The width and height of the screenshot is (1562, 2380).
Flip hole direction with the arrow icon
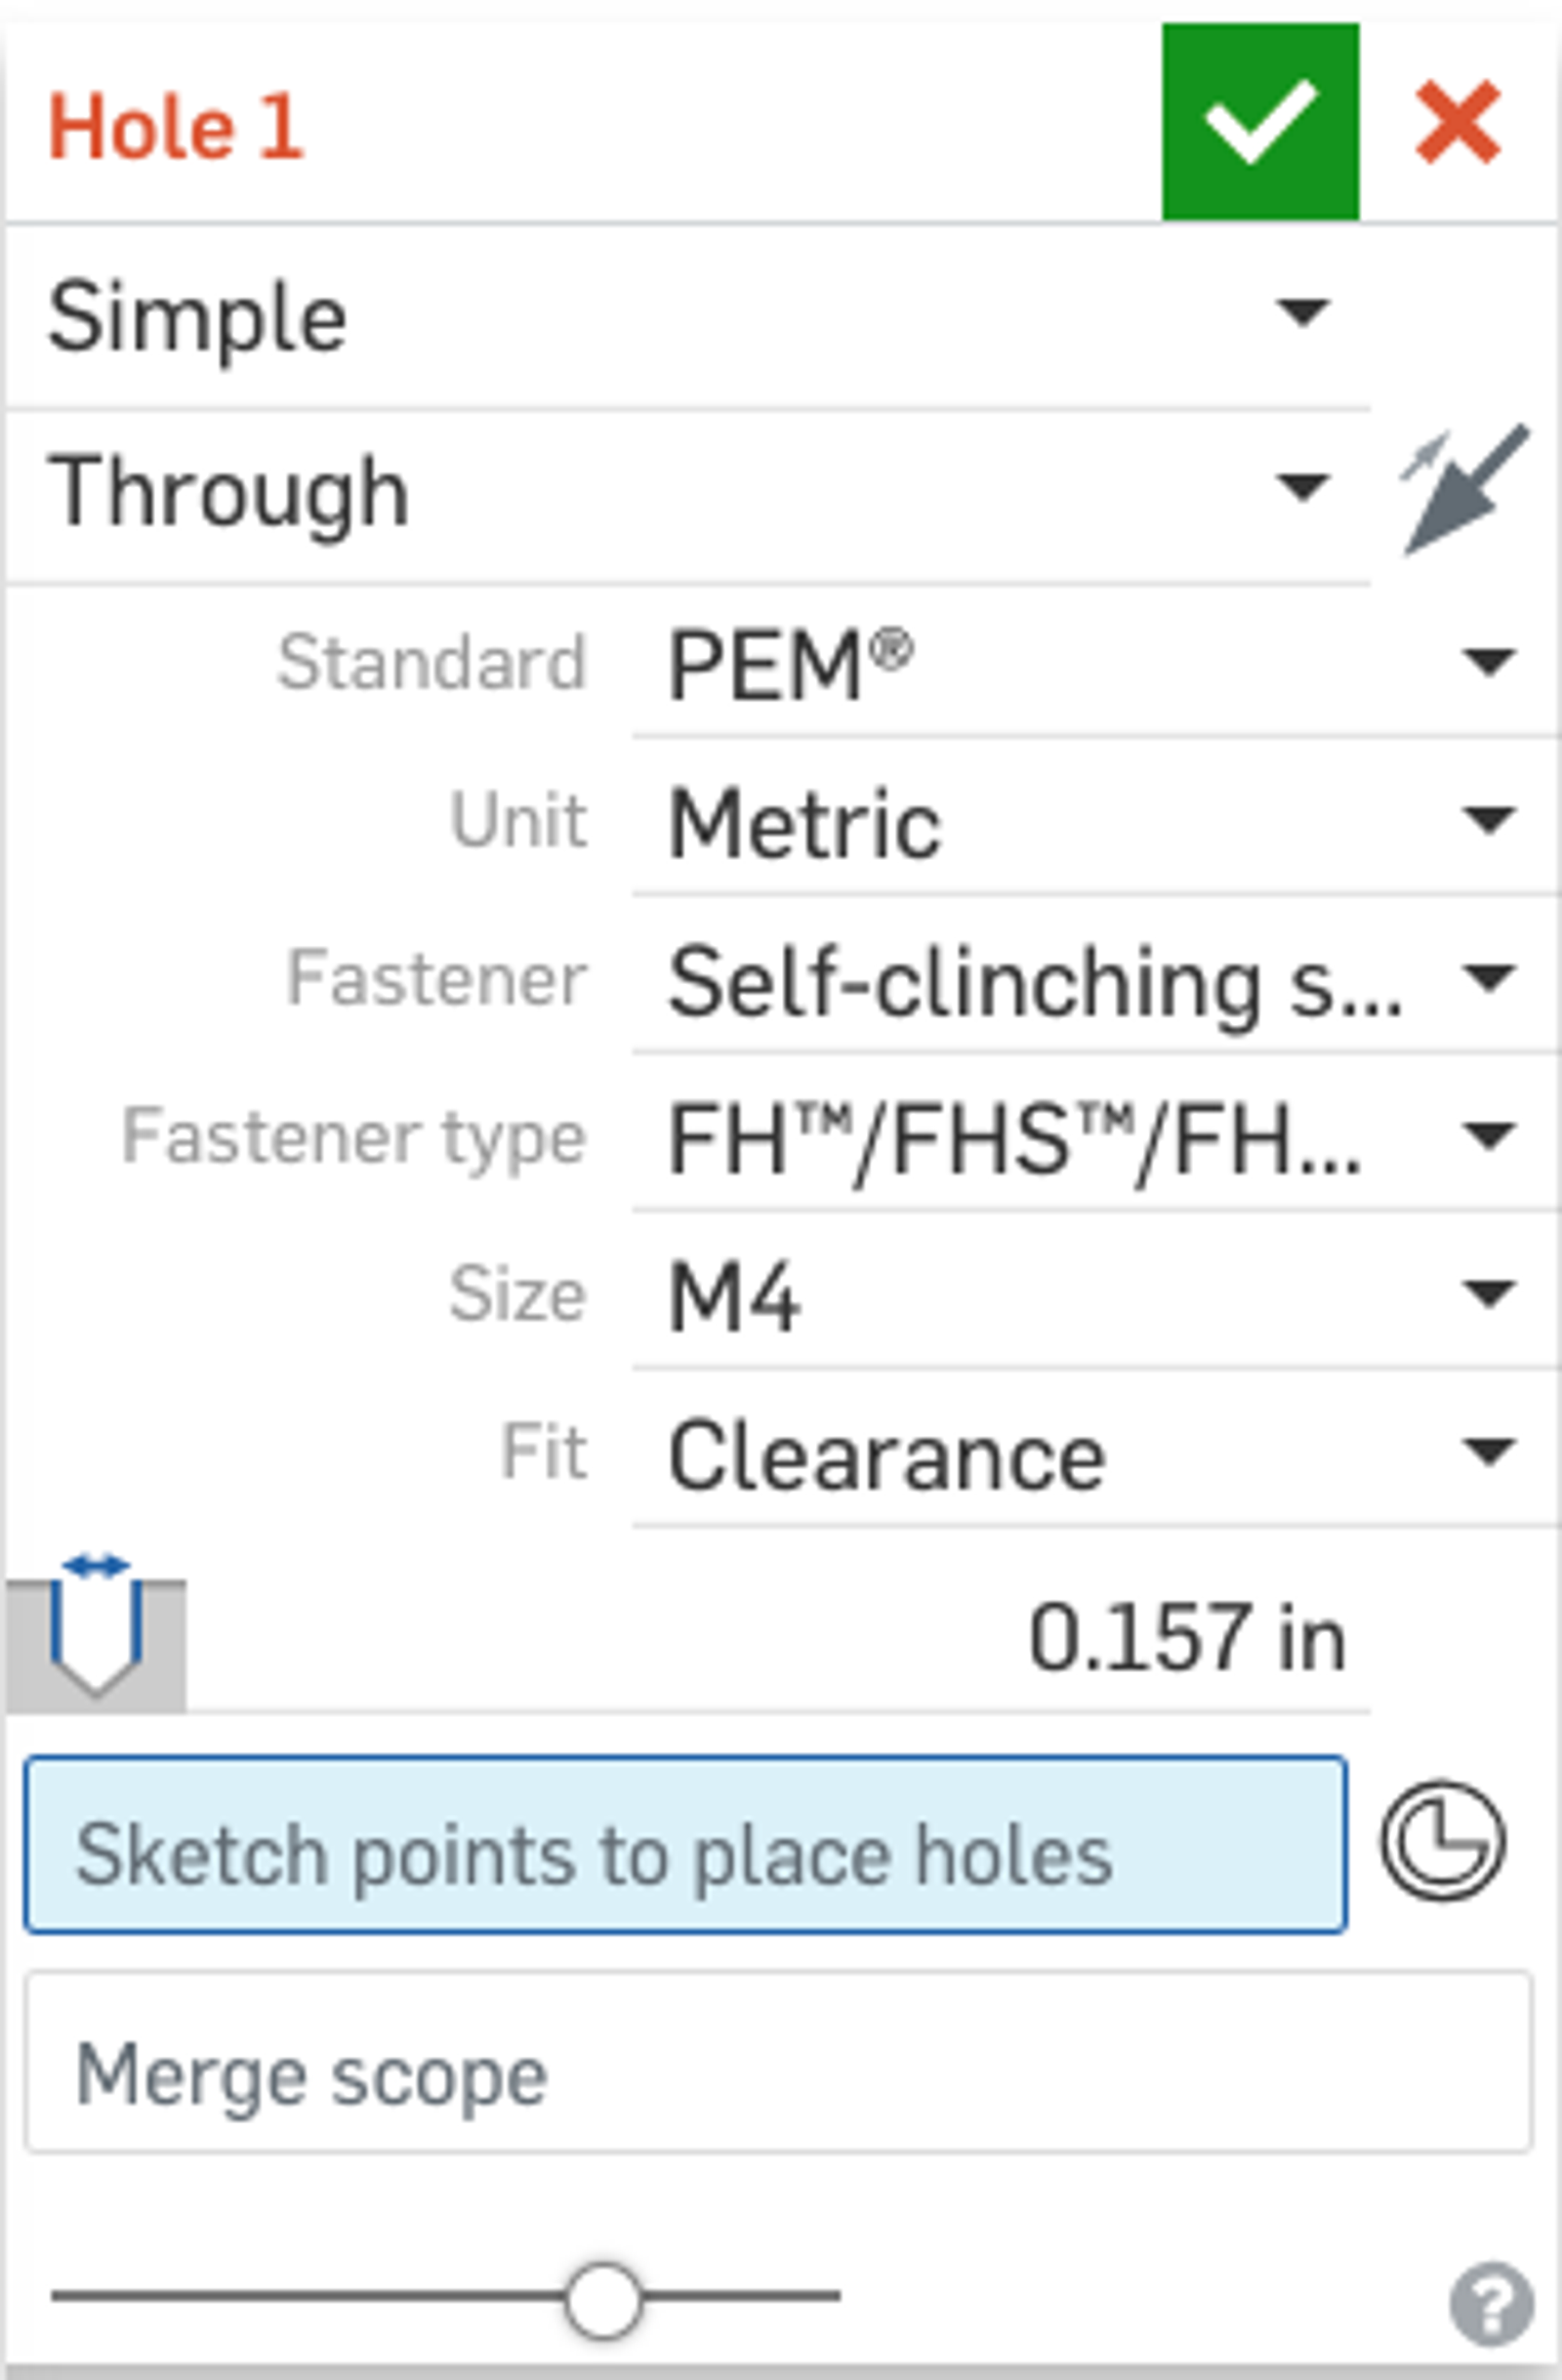point(1465,489)
